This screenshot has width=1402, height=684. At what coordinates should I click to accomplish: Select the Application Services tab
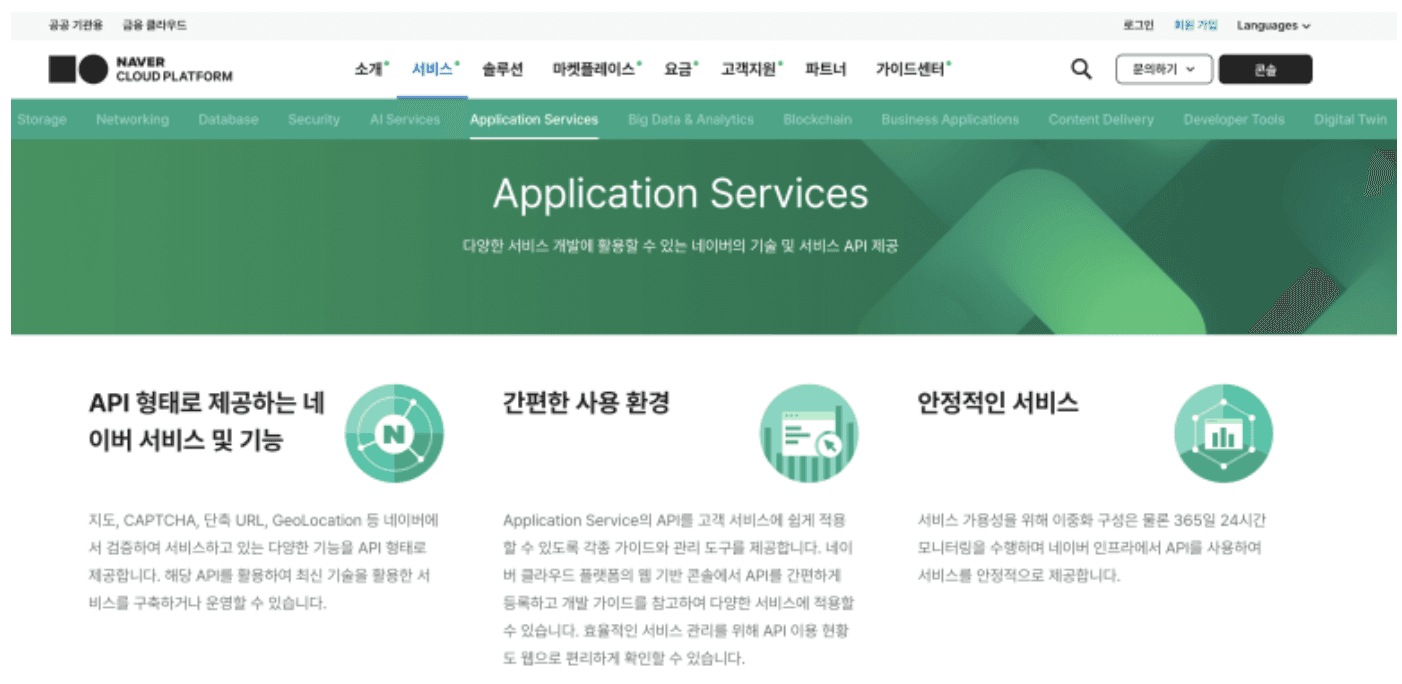tap(534, 119)
